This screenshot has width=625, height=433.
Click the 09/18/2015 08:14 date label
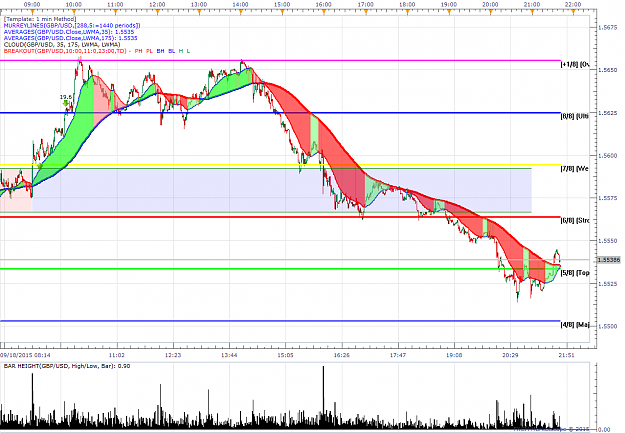pos(25,355)
